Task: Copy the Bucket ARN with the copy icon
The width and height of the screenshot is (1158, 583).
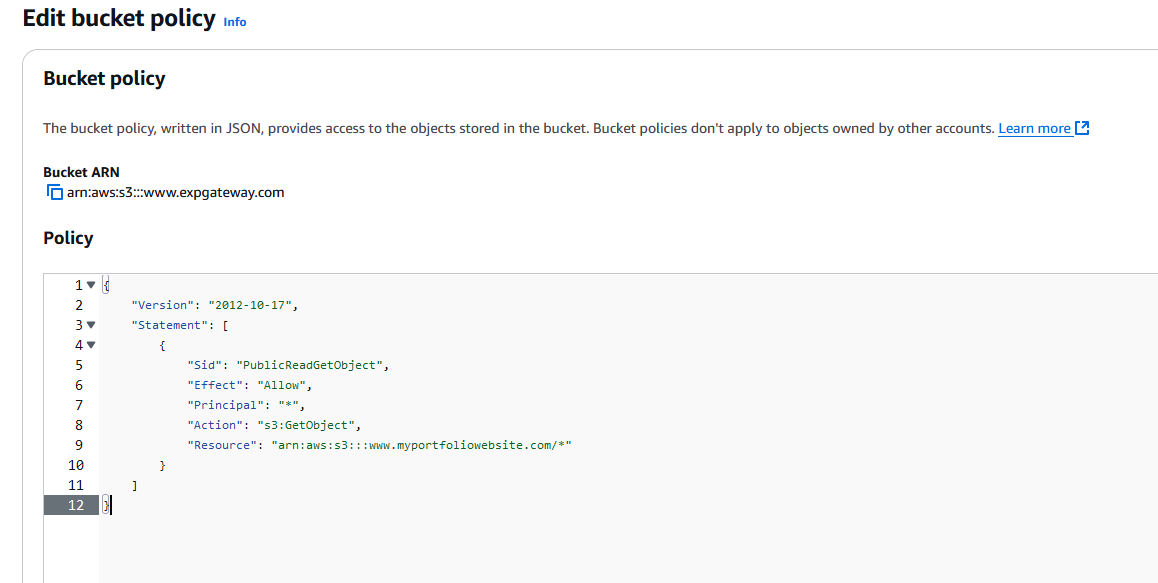Action: [54, 193]
